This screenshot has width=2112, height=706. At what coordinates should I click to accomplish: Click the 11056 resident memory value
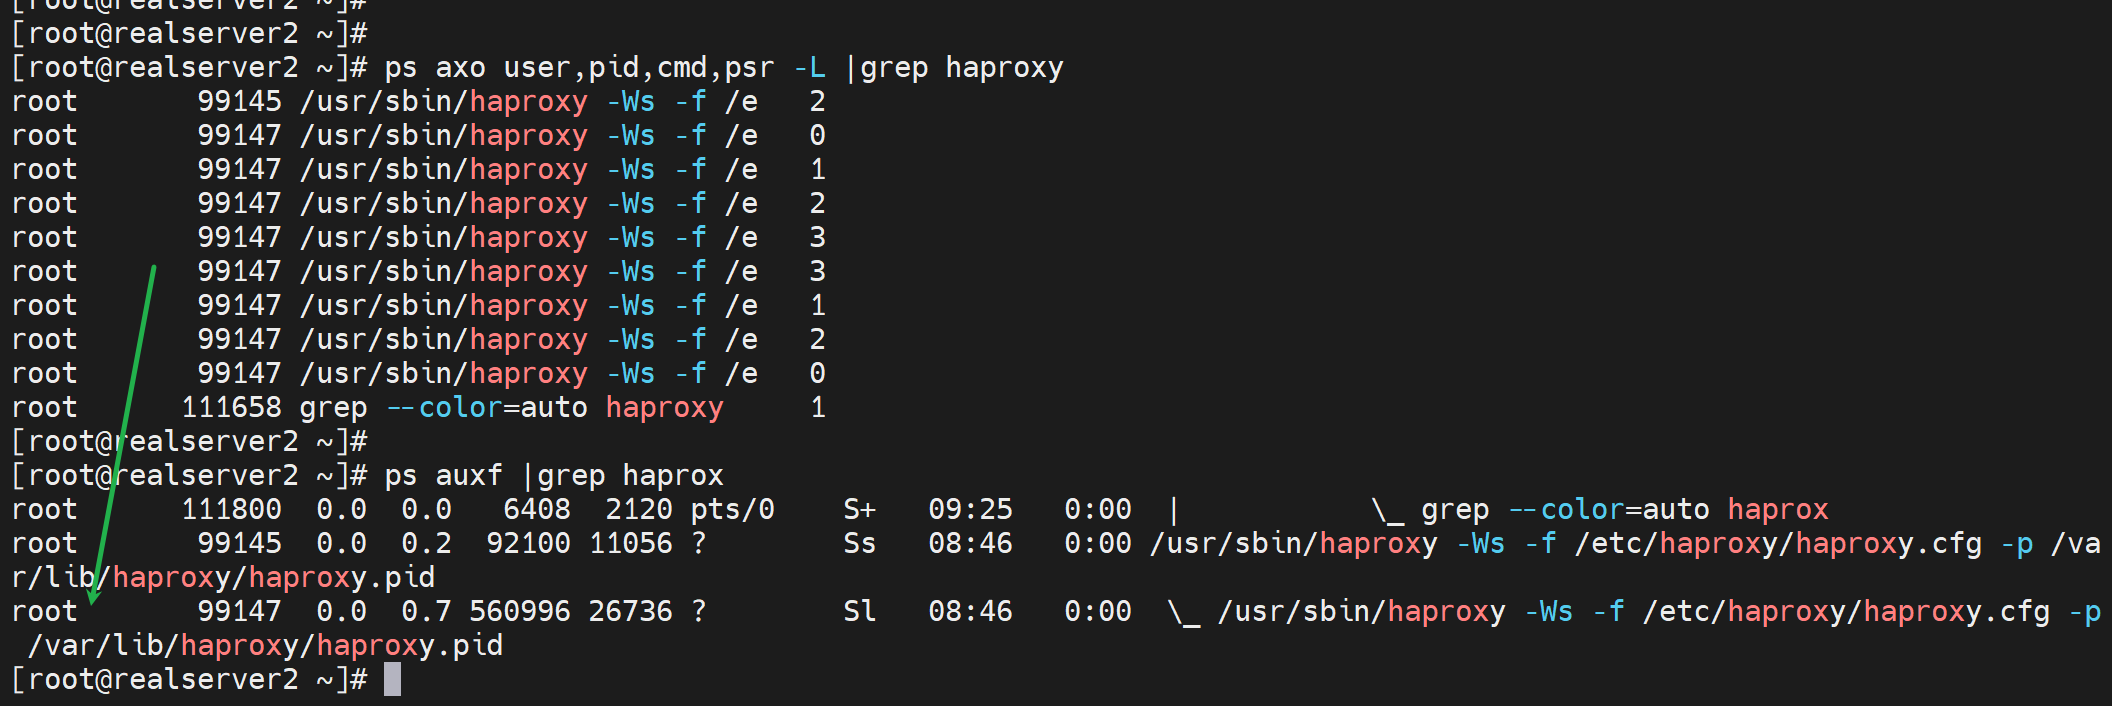pos(630,543)
